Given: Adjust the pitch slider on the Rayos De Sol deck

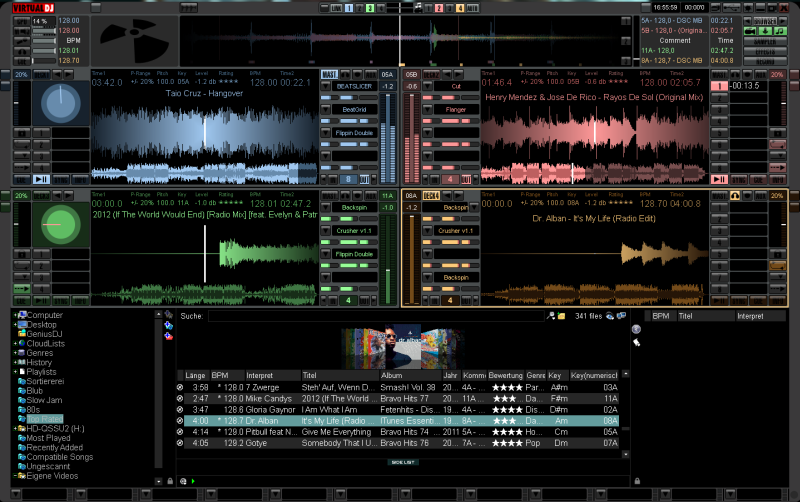Looking at the screenshot, I should (x=784, y=103).
